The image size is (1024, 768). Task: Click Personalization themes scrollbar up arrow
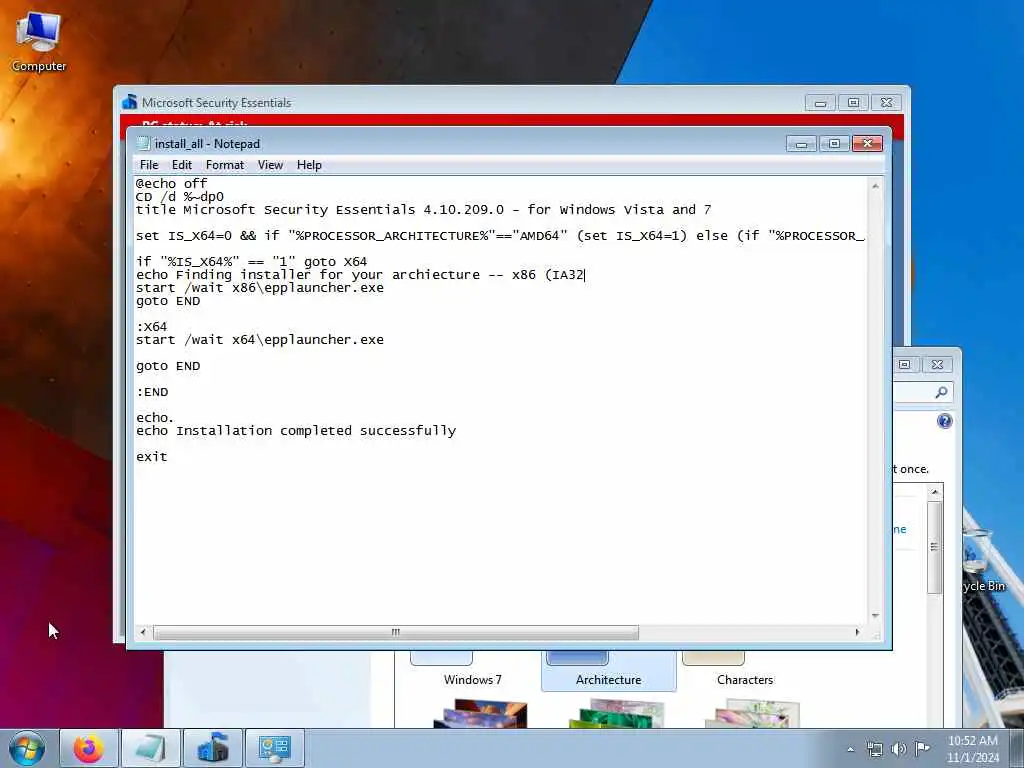click(935, 491)
